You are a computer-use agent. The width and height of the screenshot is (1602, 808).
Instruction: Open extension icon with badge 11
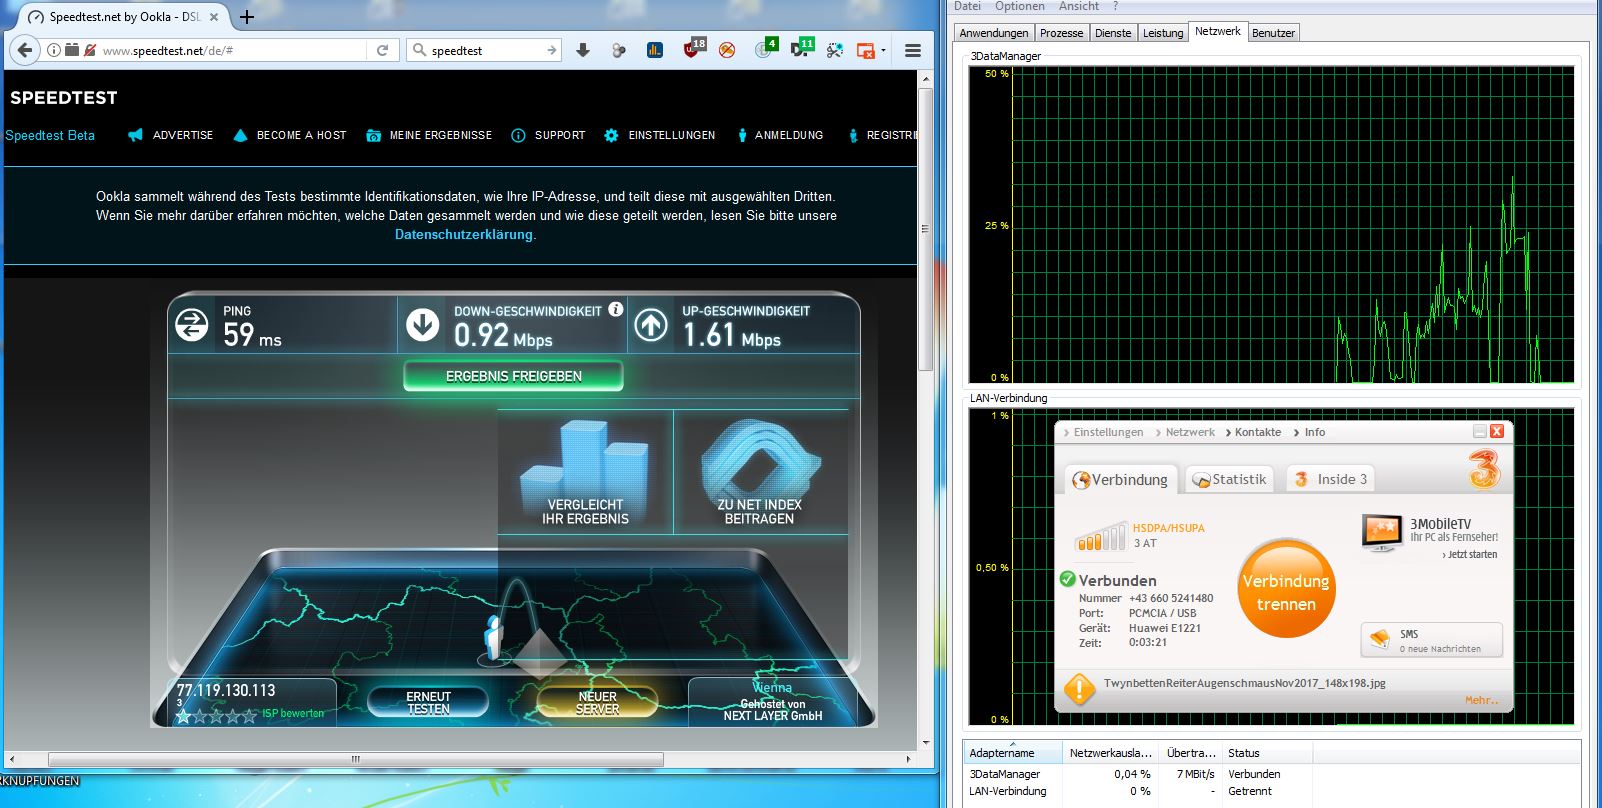pyautogui.click(x=802, y=48)
